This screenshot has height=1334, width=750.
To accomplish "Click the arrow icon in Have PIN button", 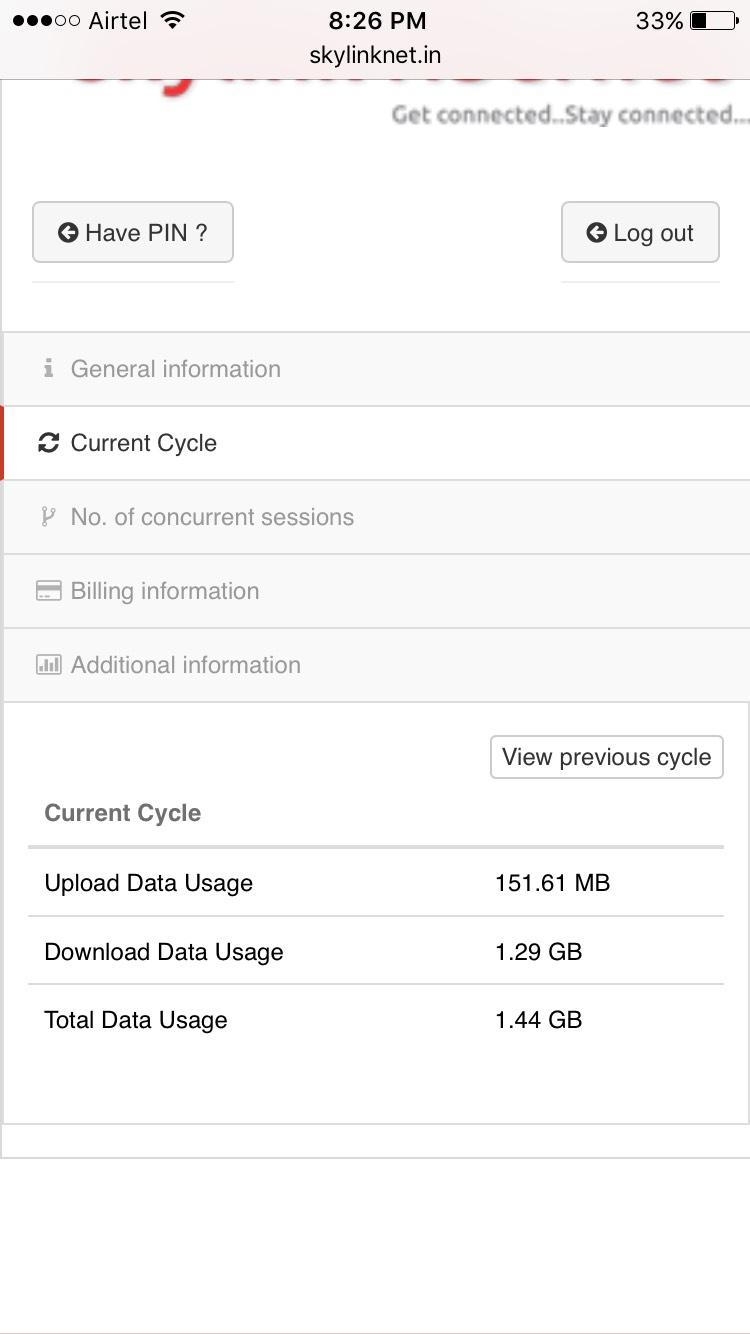I will coord(68,233).
